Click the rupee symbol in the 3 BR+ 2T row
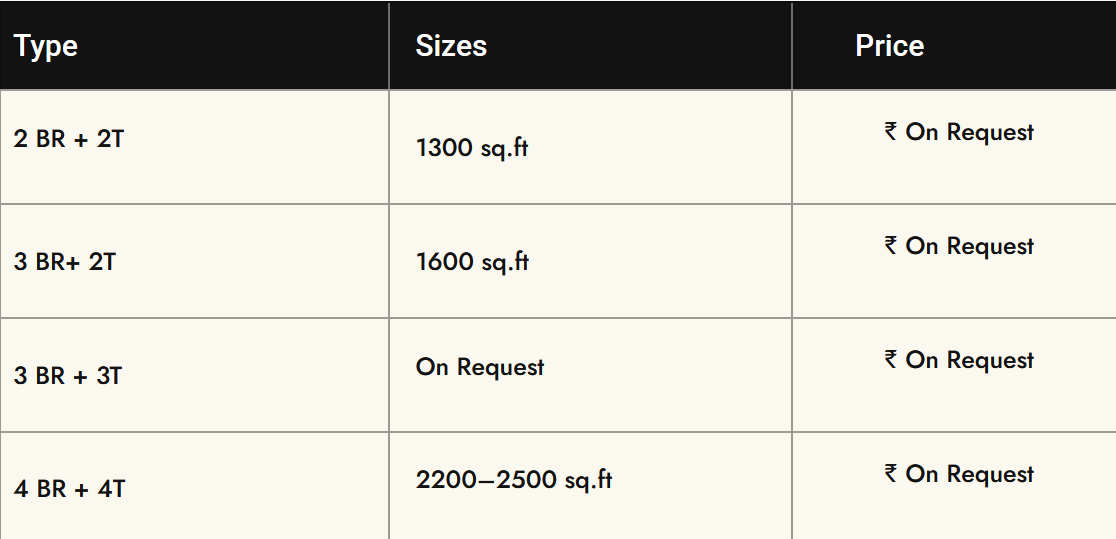Viewport: 1116px width, 539px height. [x=891, y=245]
